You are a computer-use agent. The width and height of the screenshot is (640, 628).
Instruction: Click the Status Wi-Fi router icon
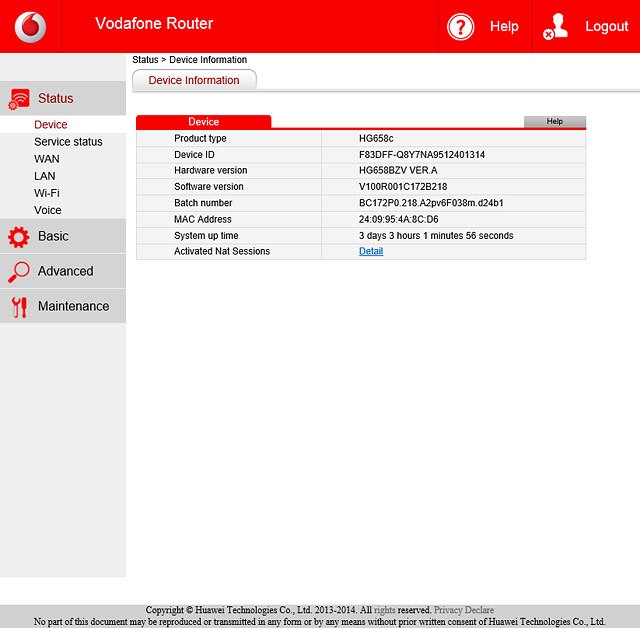pos(19,98)
